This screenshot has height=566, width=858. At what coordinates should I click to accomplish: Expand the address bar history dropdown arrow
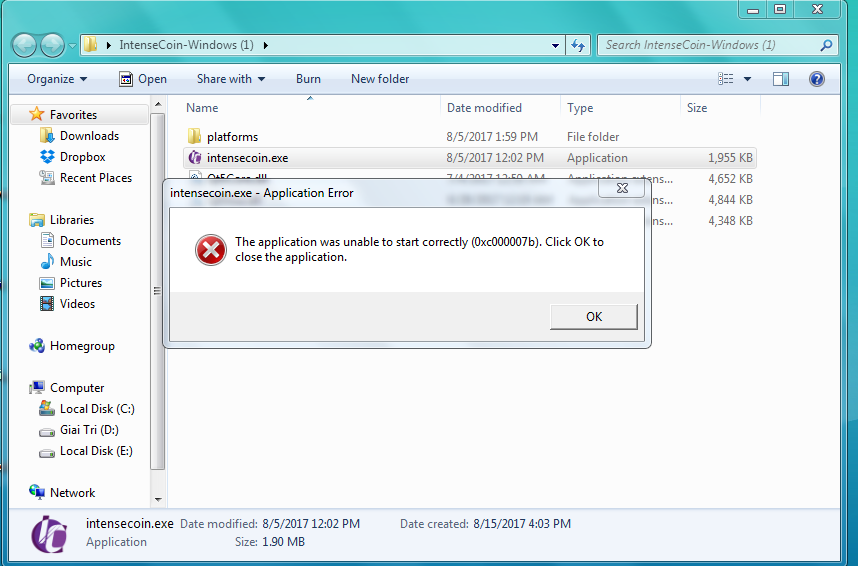pos(555,45)
